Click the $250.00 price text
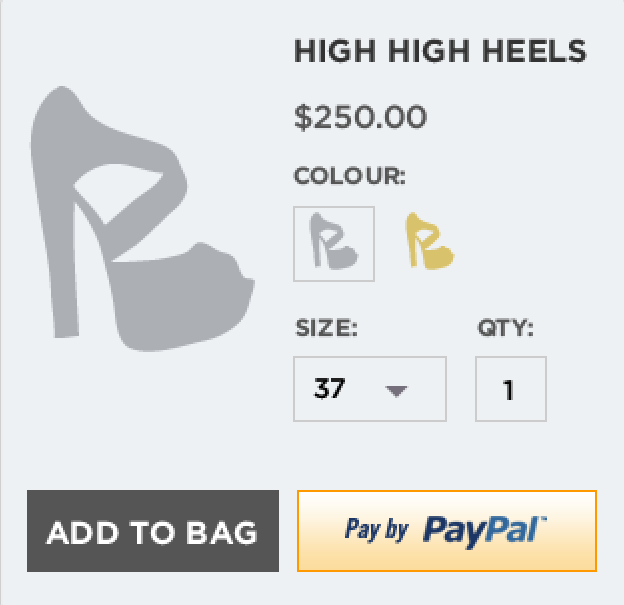This screenshot has height=605, width=624. coord(360,117)
